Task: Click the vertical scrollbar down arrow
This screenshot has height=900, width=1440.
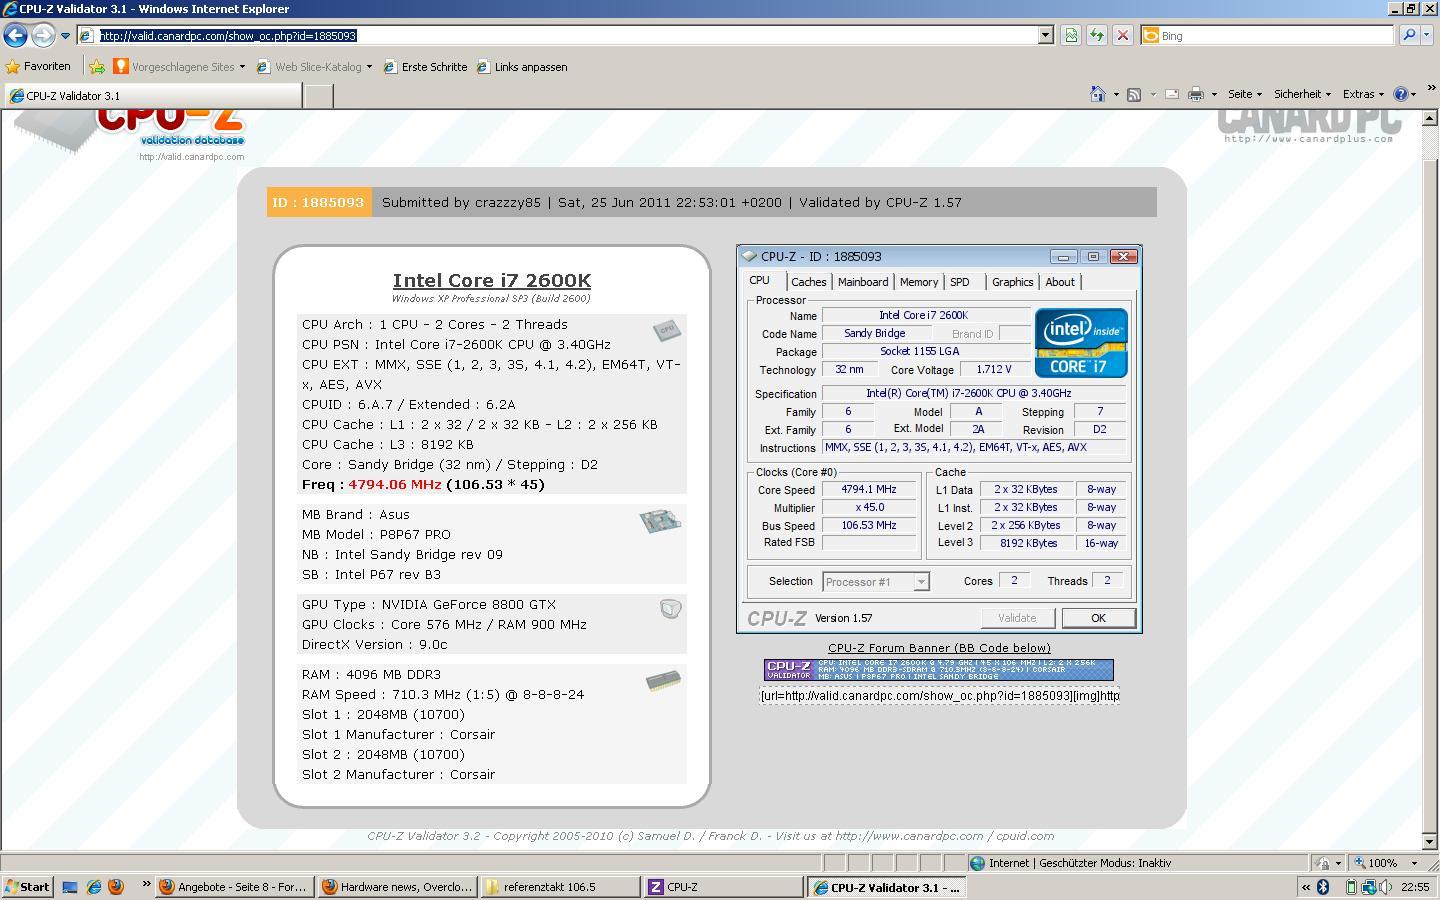Action: 1430,842
